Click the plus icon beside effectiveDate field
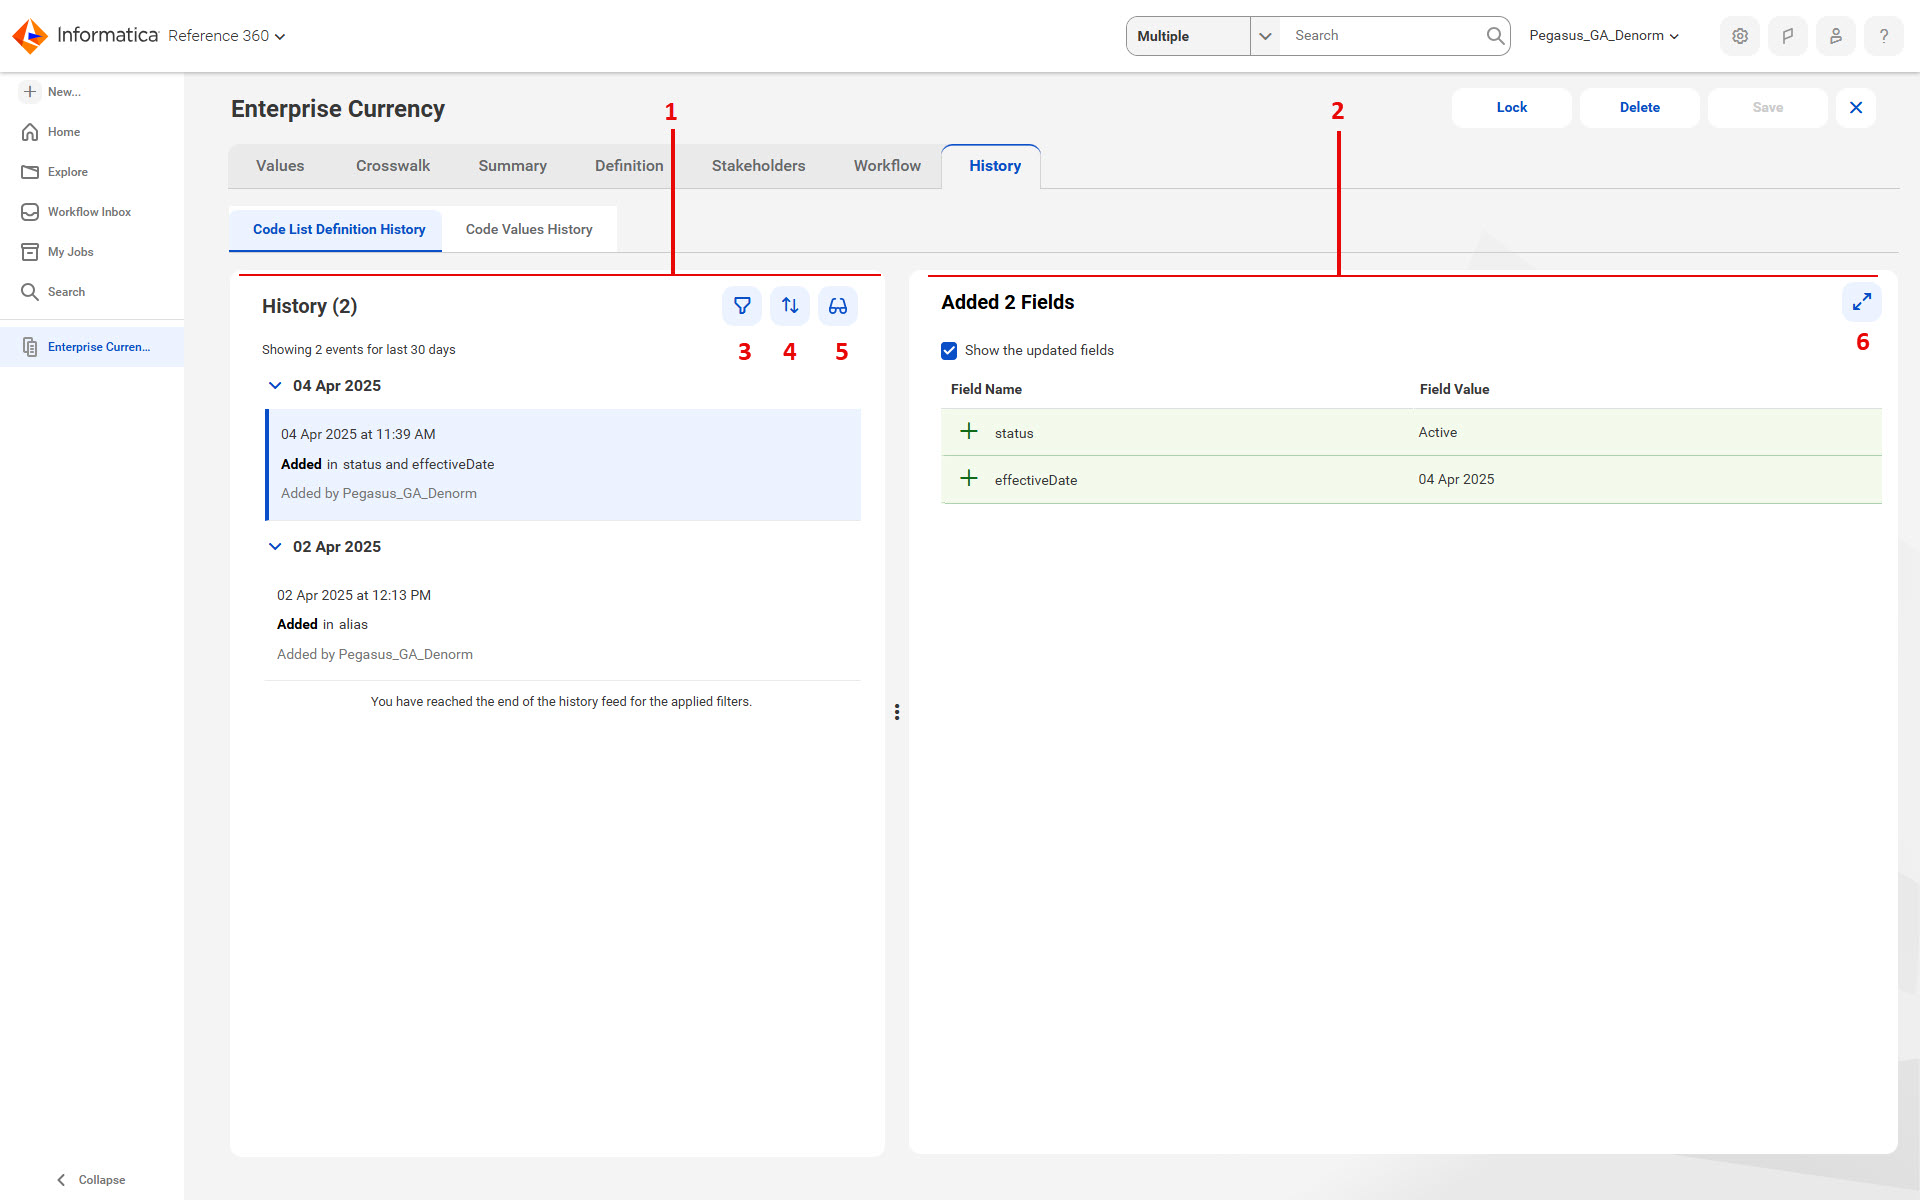 coord(969,478)
